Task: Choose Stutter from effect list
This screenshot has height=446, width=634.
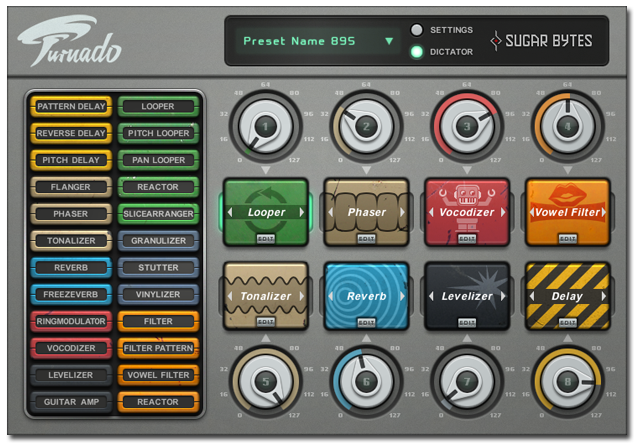Action: [158, 268]
